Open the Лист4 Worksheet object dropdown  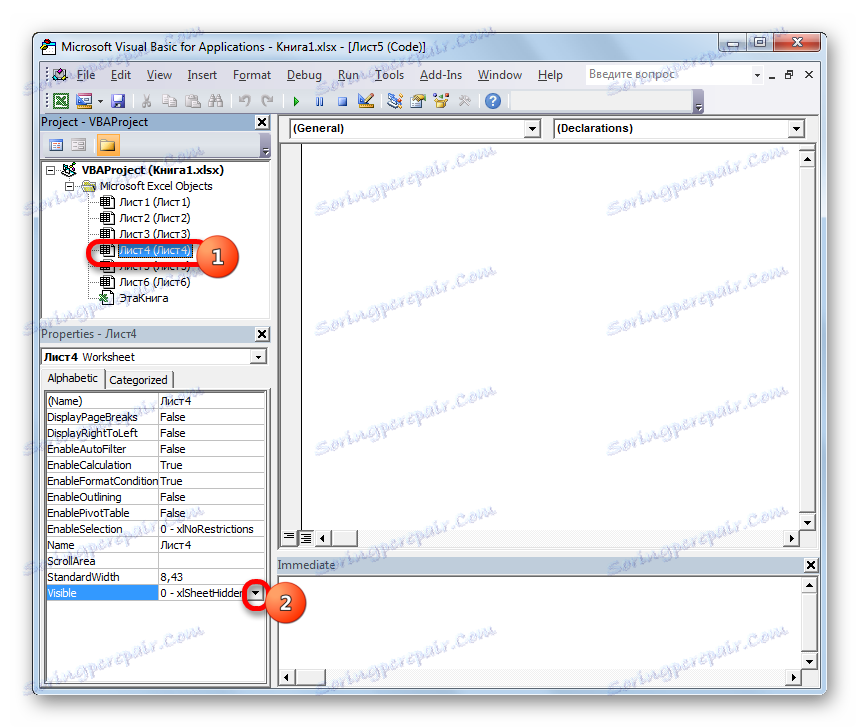pyautogui.click(x=258, y=357)
